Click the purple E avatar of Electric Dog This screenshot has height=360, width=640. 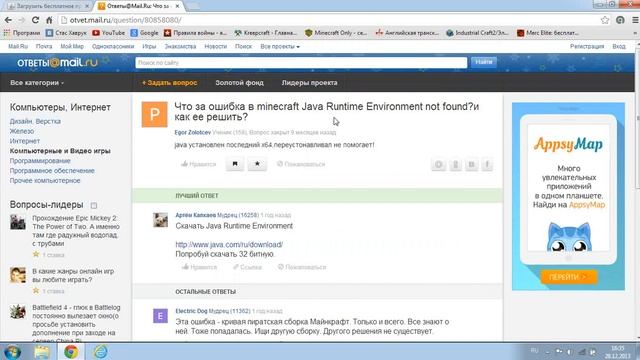[x=160, y=316]
